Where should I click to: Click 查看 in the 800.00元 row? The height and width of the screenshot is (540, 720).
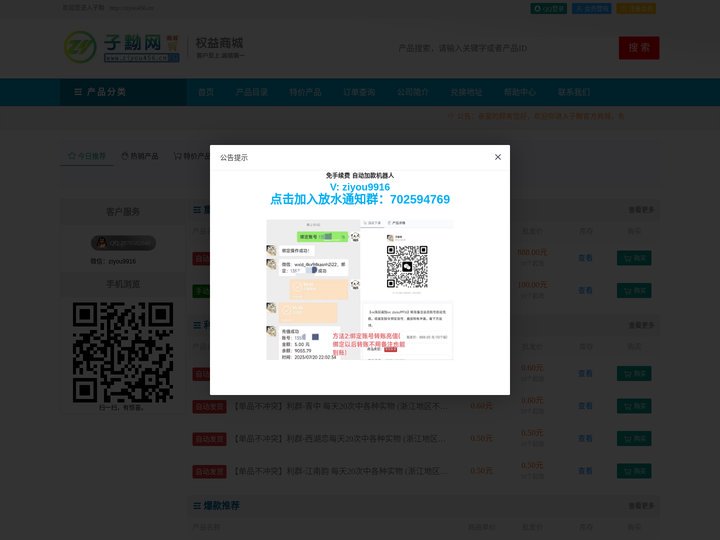(585, 258)
